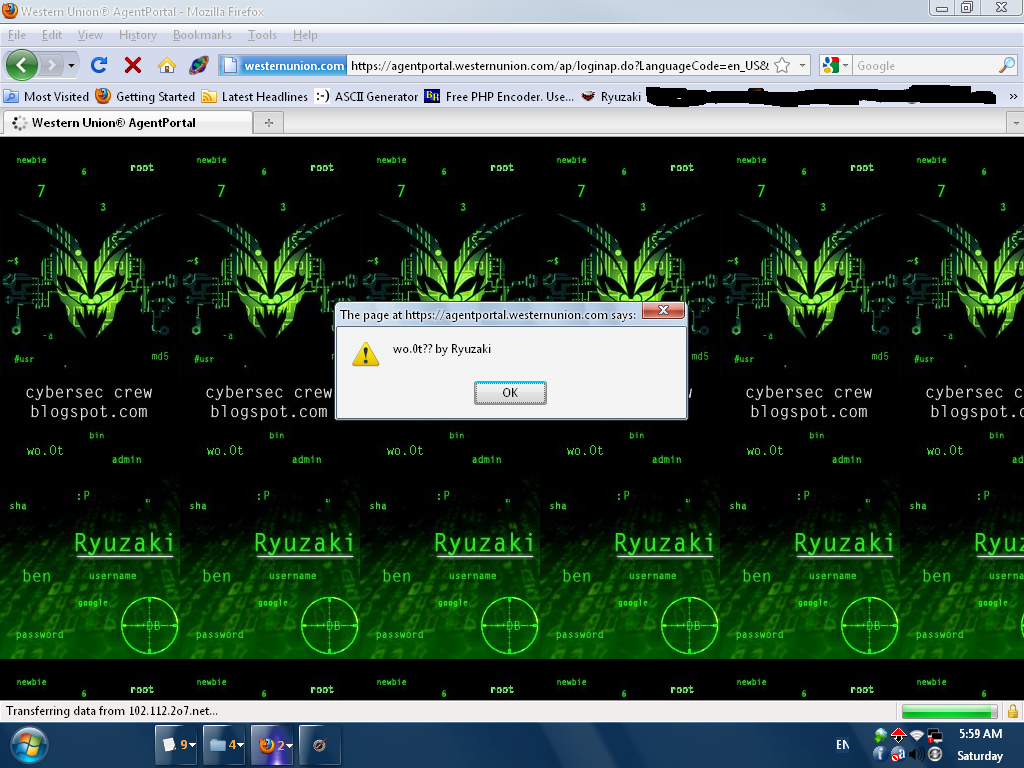Open the Firefox taskbar group with 2 windows
Screen dimensions: 1024x768
tap(274, 744)
